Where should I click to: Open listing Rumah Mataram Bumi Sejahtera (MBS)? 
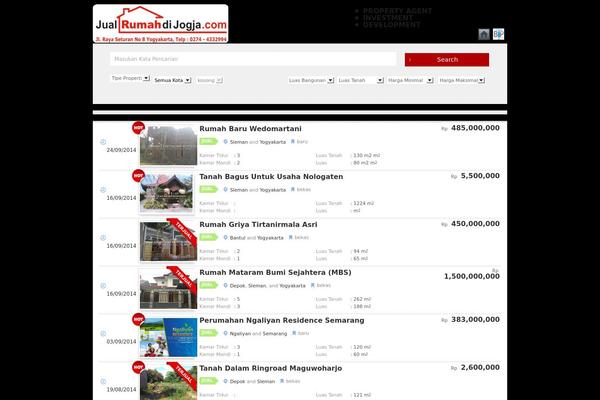(275, 272)
